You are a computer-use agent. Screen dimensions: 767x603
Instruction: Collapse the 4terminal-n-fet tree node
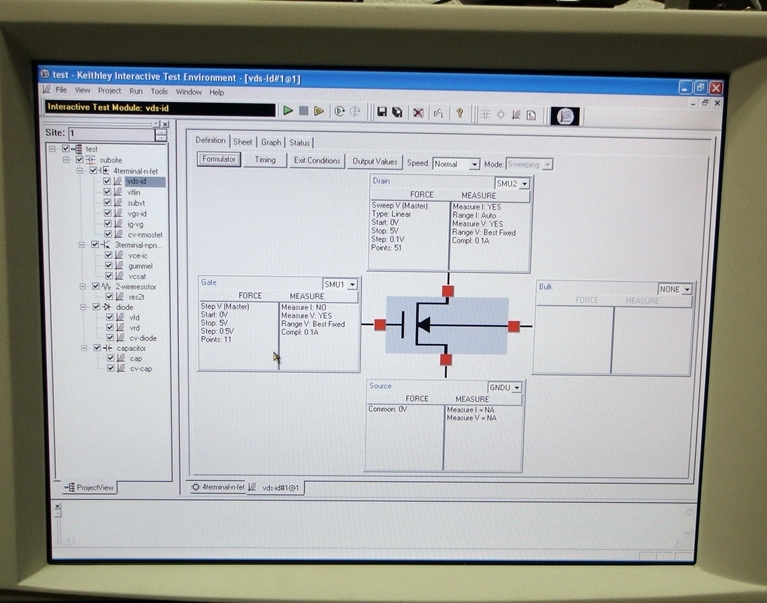tap(79, 171)
